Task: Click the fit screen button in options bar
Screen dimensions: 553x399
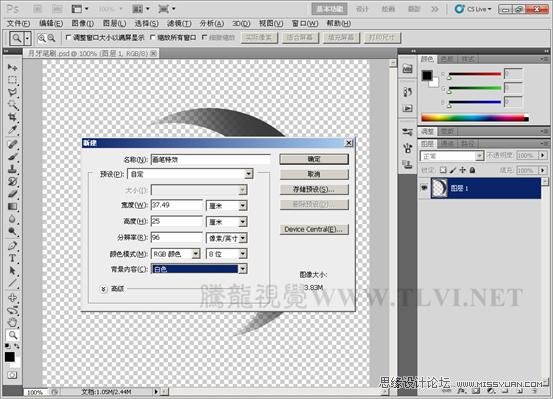Action: tap(300, 38)
